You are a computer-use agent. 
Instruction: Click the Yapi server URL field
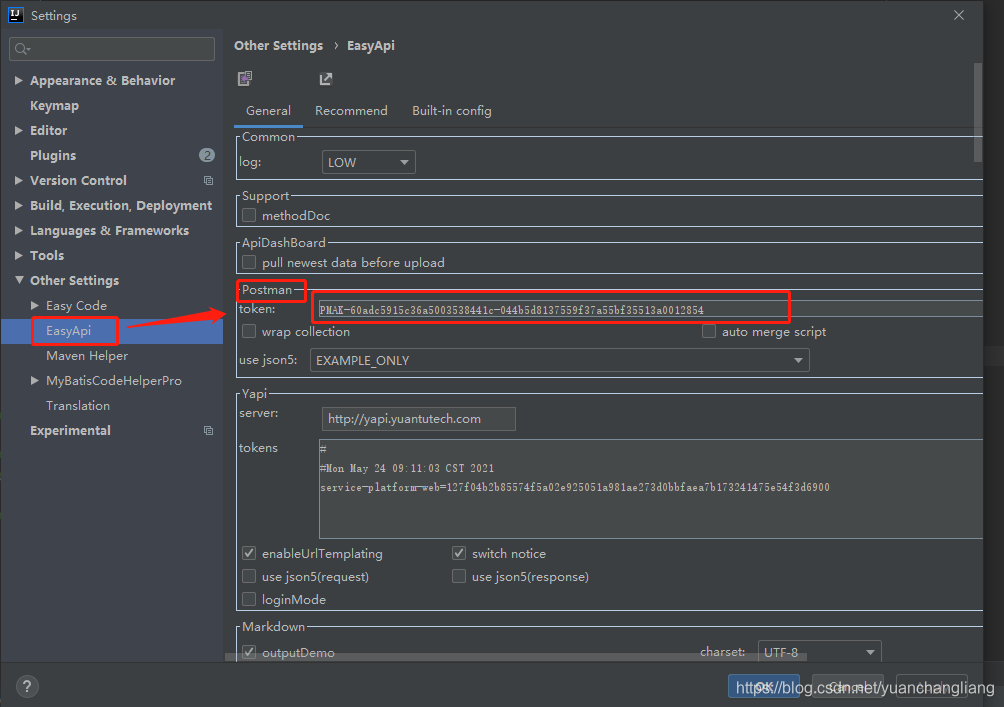pos(419,419)
